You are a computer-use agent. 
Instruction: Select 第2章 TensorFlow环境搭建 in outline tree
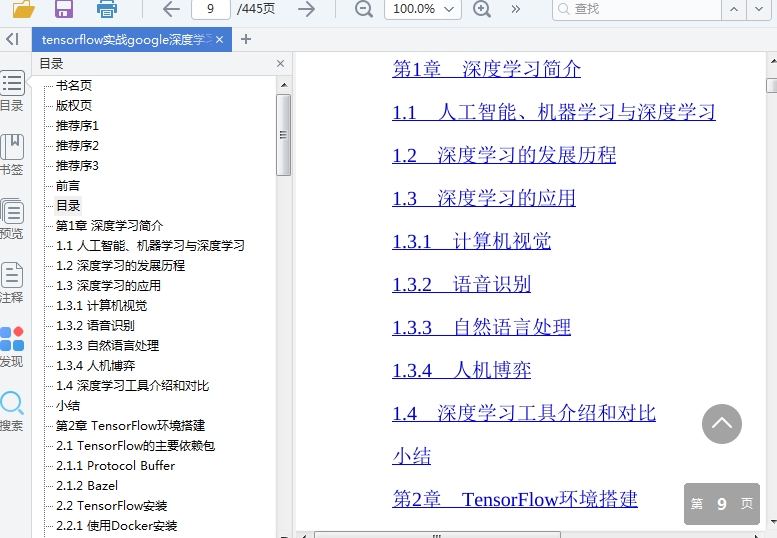click(x=130, y=426)
